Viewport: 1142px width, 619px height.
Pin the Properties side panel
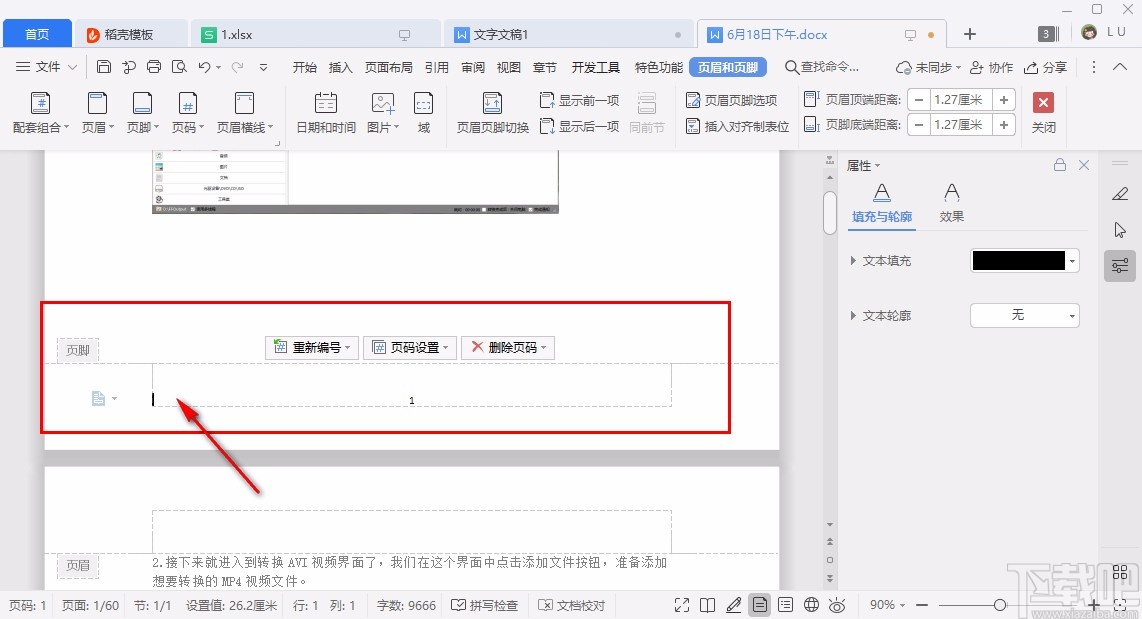(x=1060, y=164)
